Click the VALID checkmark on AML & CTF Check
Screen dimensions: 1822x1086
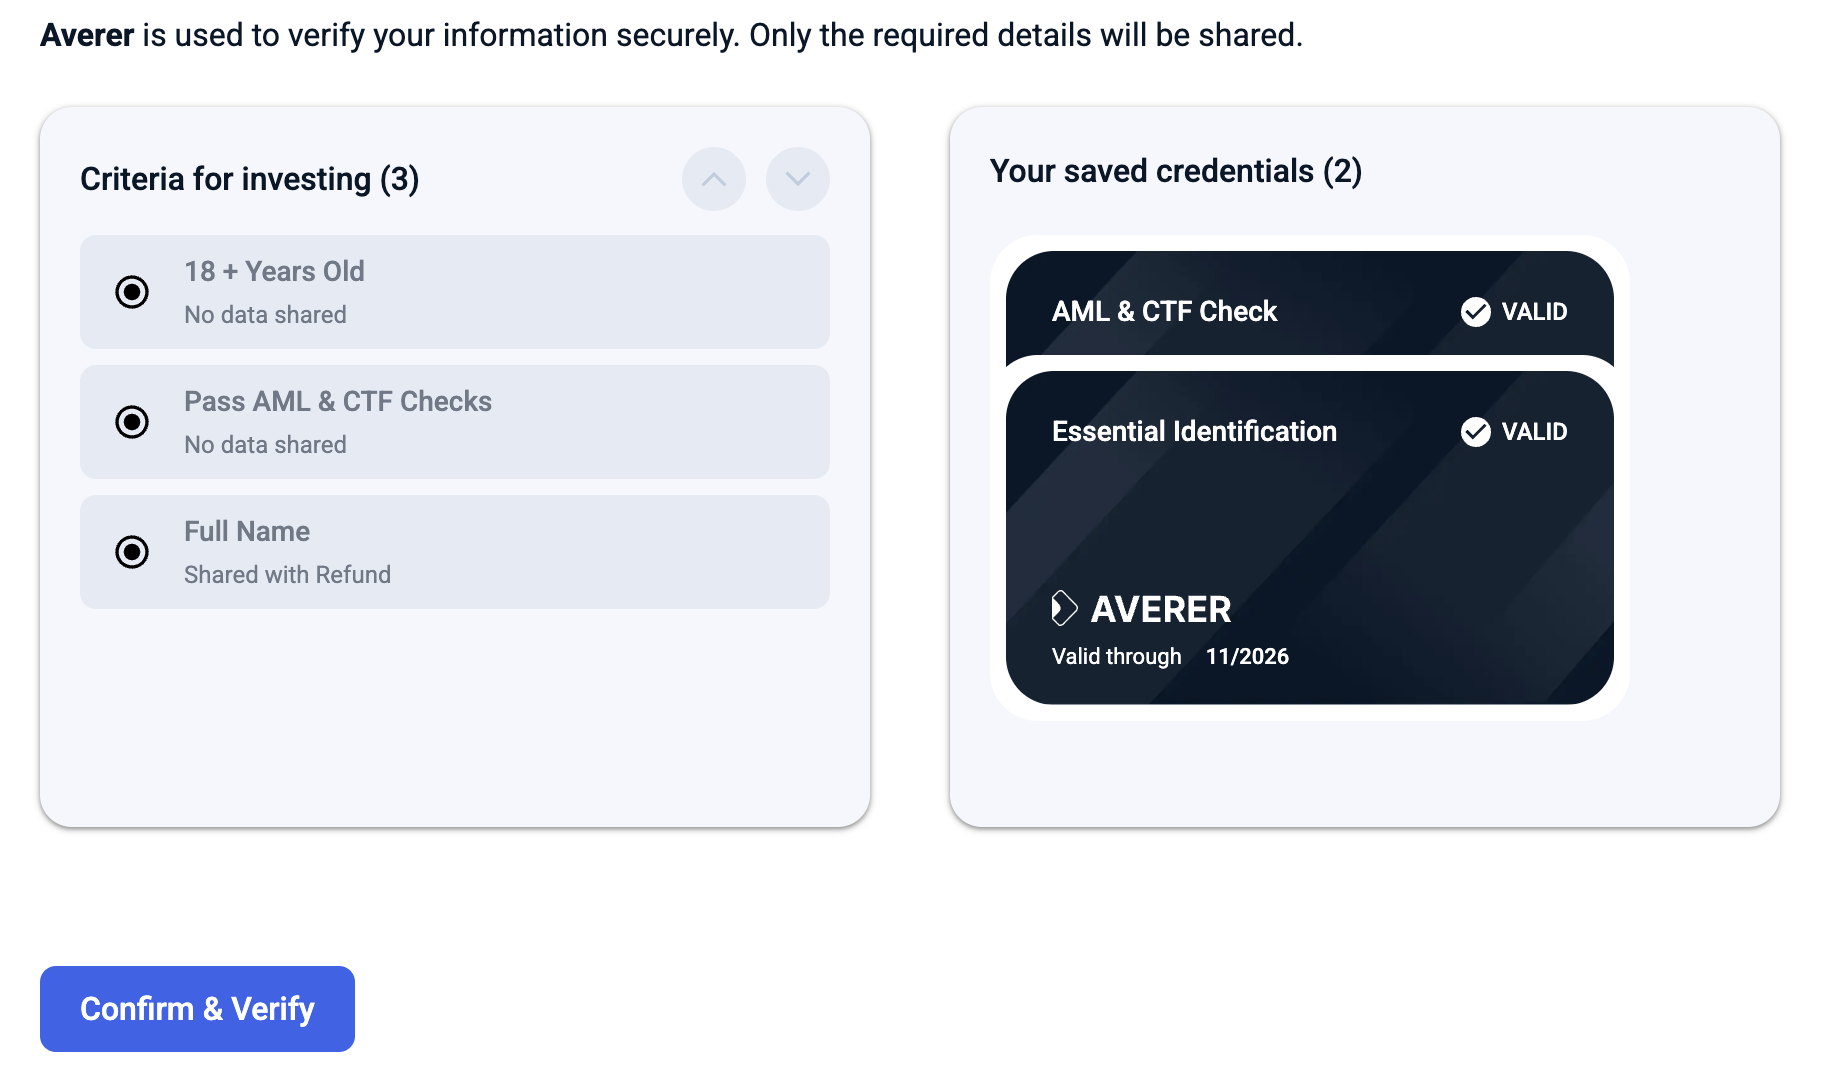(x=1476, y=311)
